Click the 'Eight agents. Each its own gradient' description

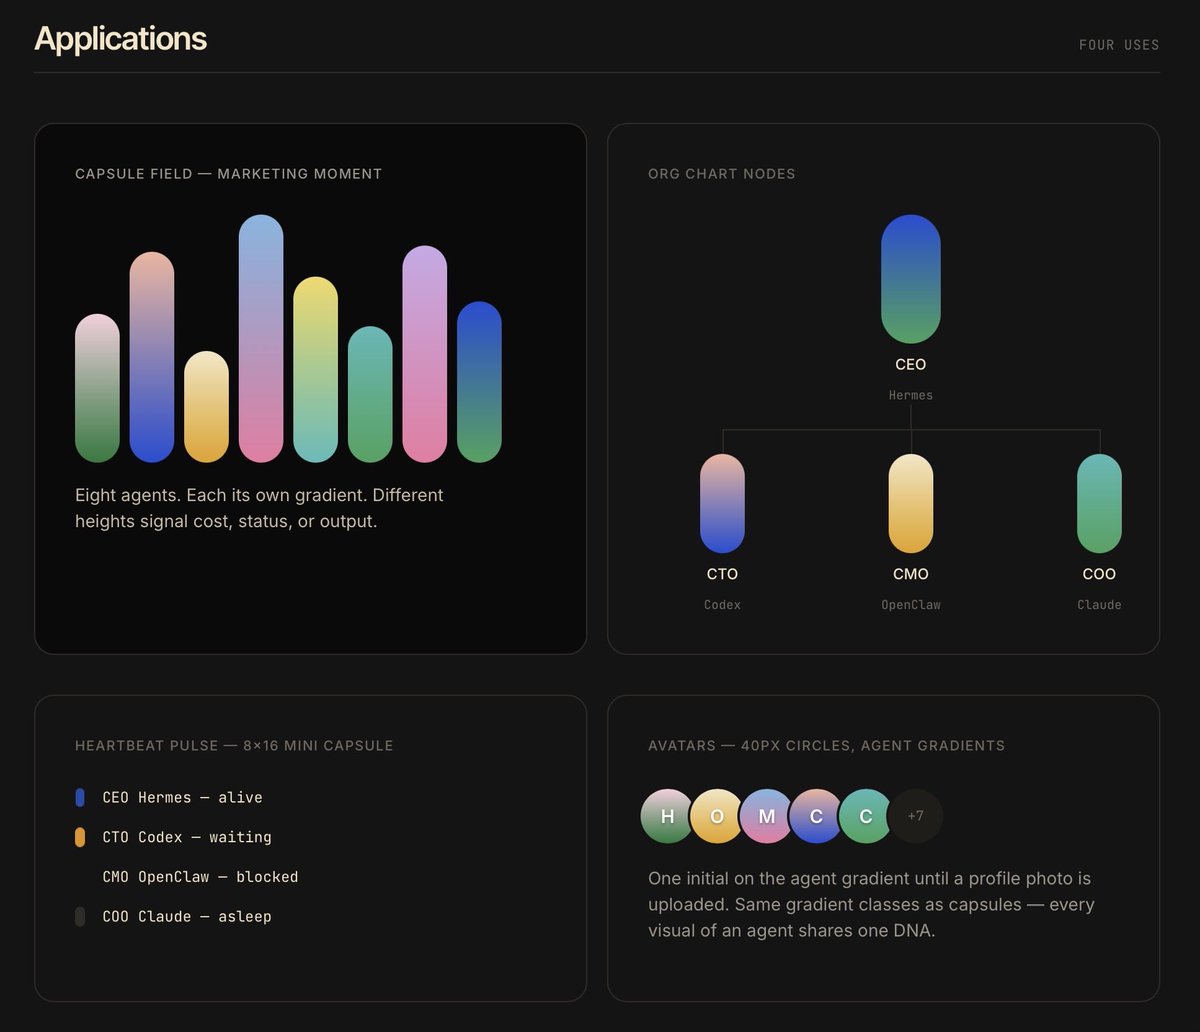point(259,508)
